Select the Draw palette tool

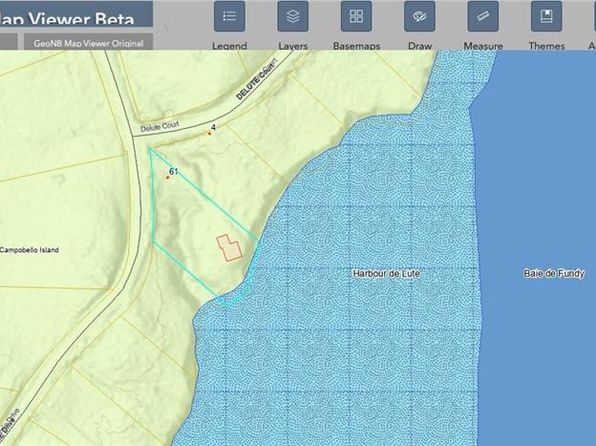pyautogui.click(x=420, y=16)
